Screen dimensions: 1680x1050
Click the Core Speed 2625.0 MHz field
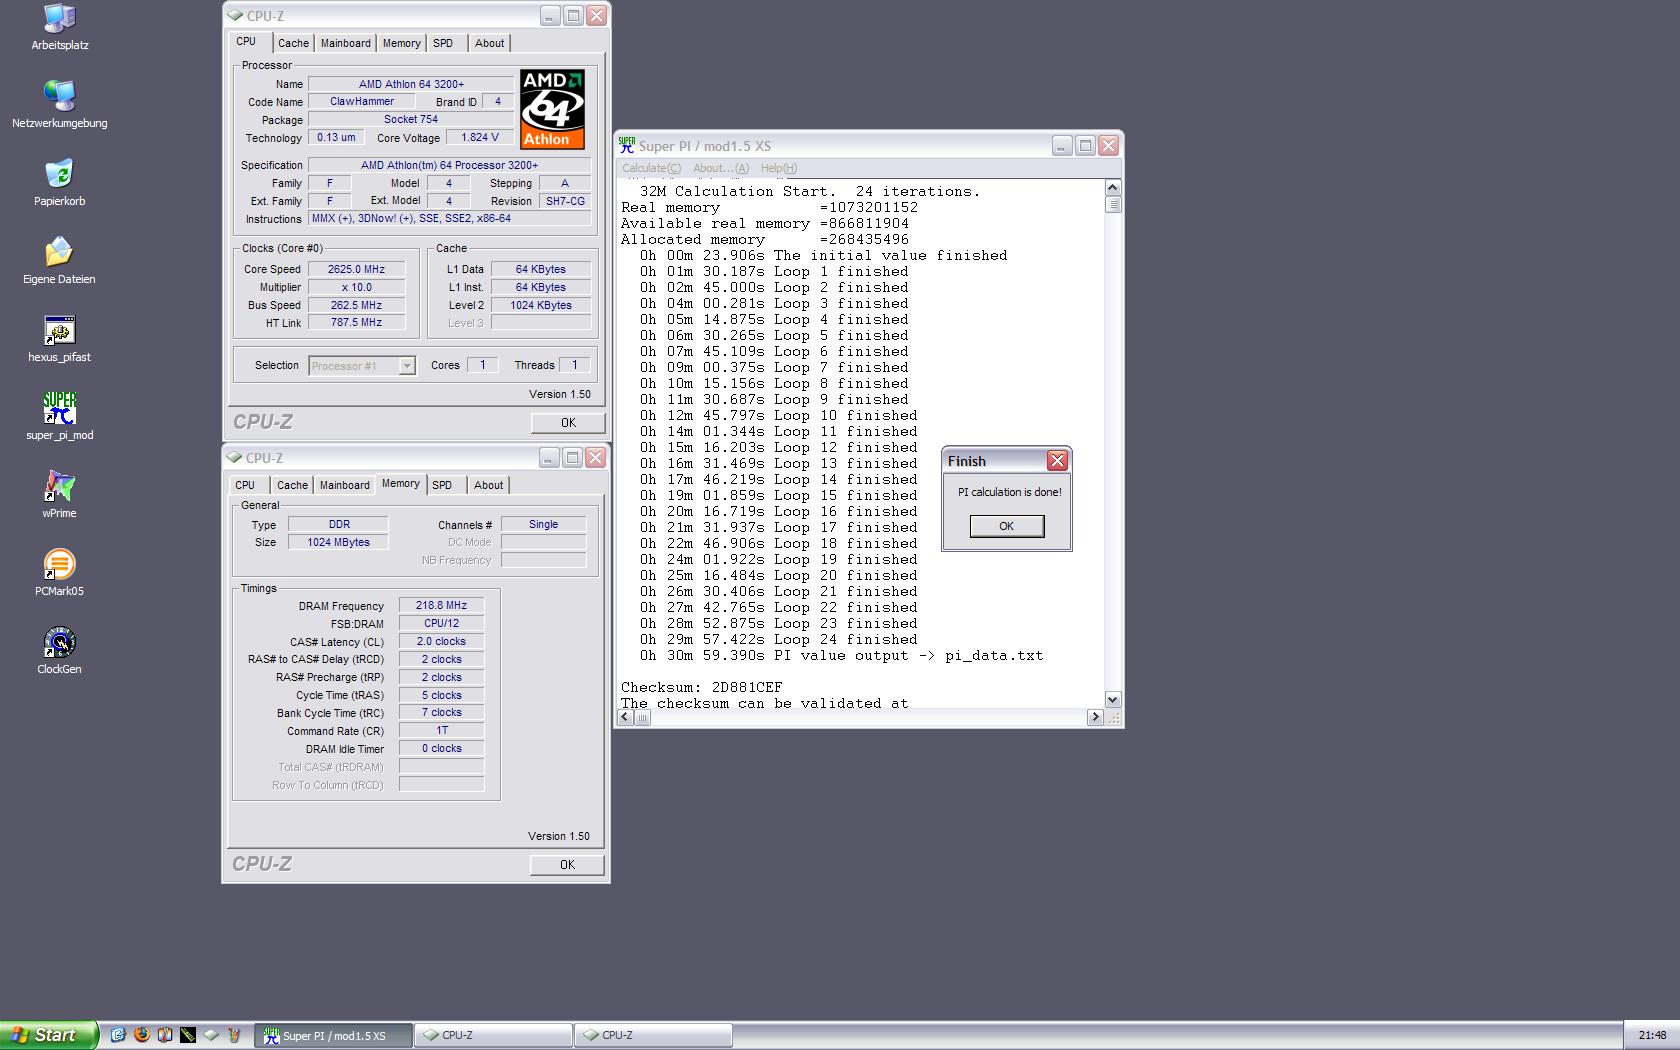pos(356,269)
